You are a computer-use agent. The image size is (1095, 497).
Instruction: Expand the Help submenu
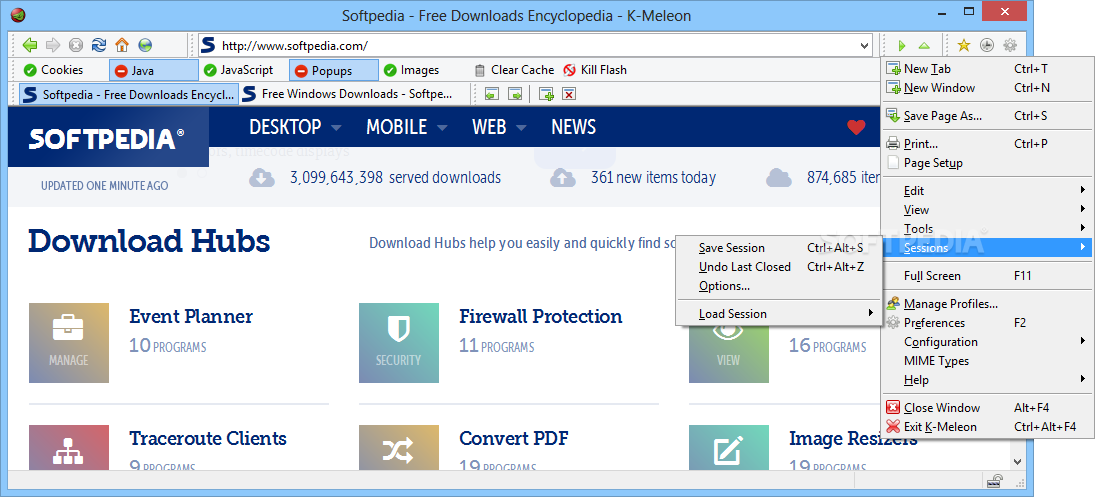point(988,380)
